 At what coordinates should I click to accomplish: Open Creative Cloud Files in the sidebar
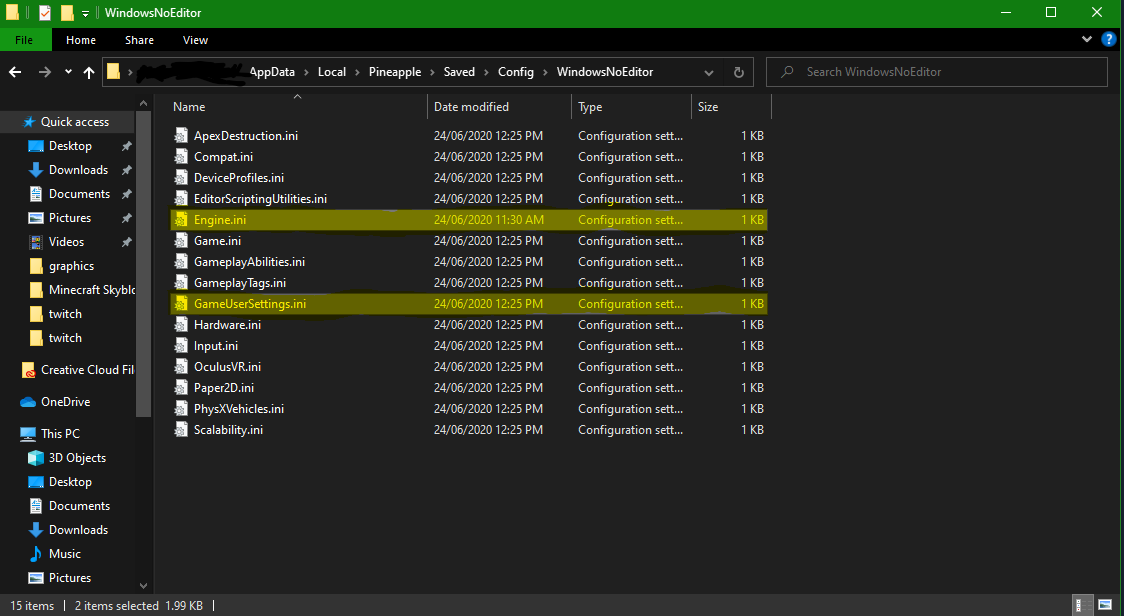(x=86, y=370)
